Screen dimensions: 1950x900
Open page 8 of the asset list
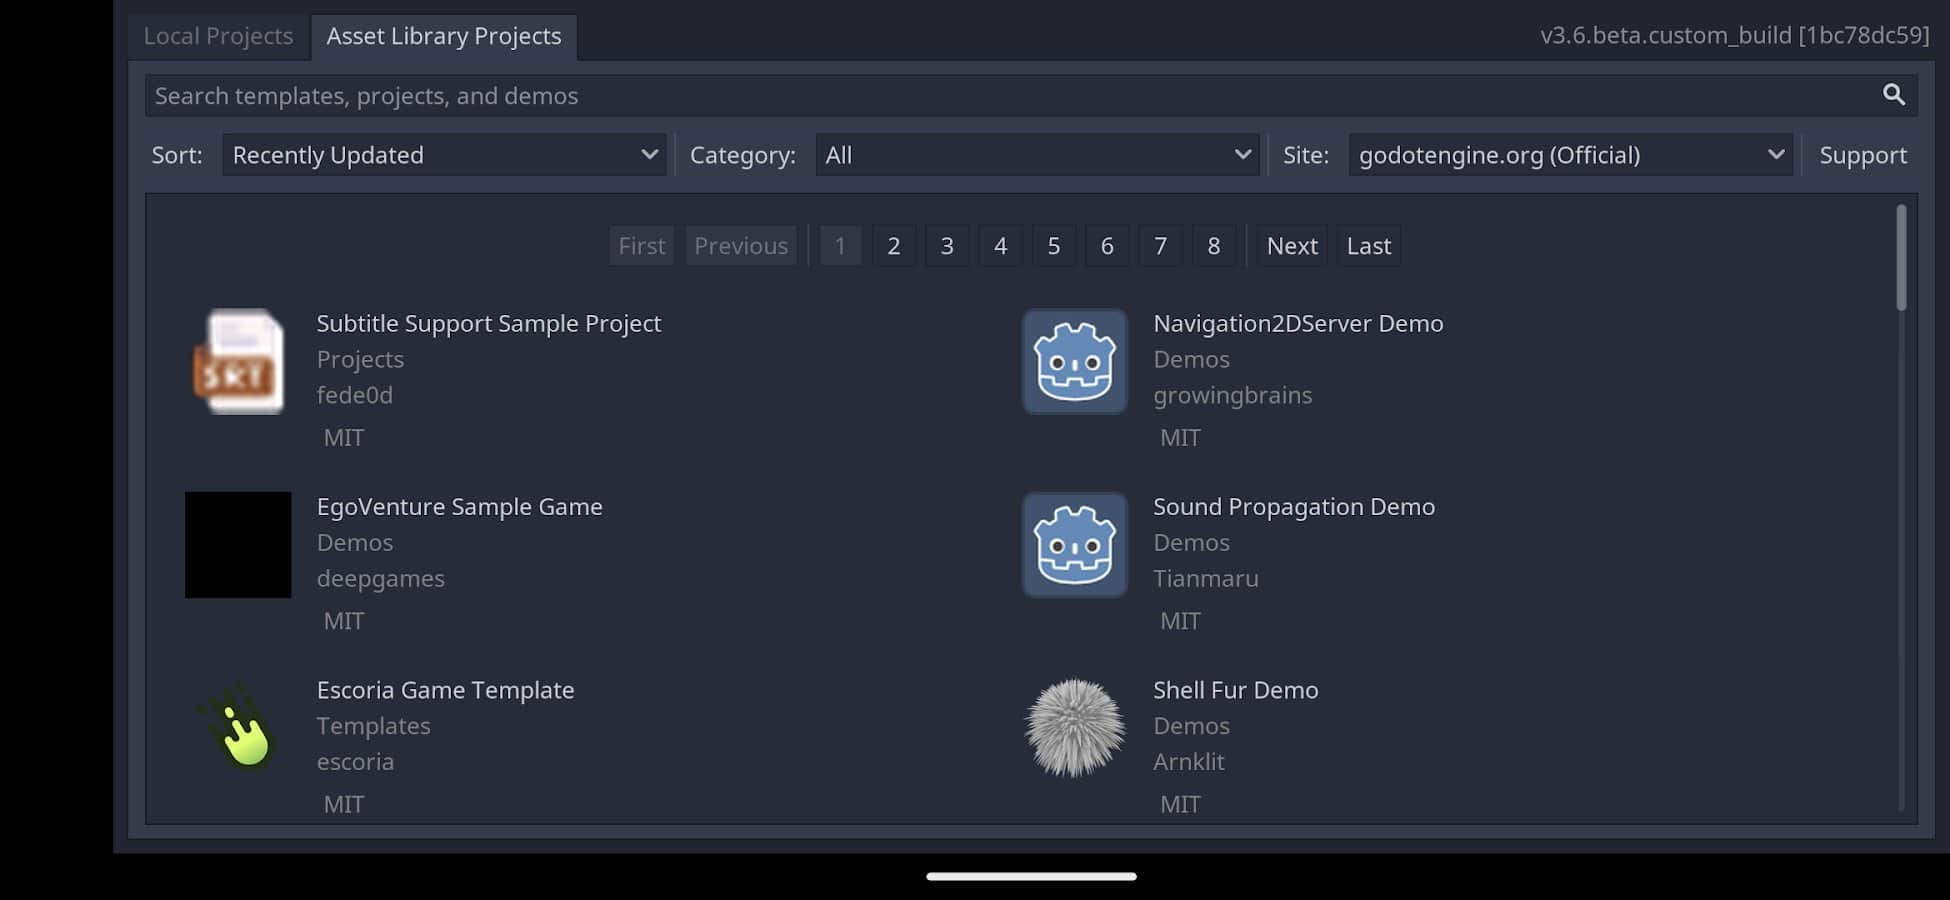point(1213,246)
